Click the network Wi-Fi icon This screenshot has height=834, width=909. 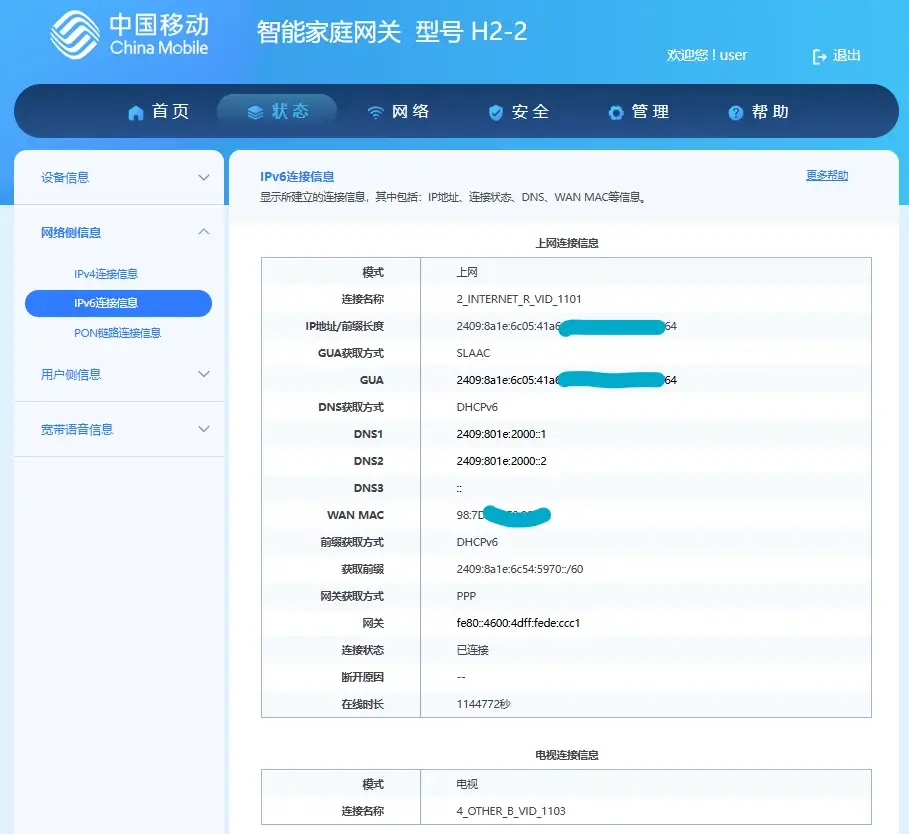(x=375, y=113)
